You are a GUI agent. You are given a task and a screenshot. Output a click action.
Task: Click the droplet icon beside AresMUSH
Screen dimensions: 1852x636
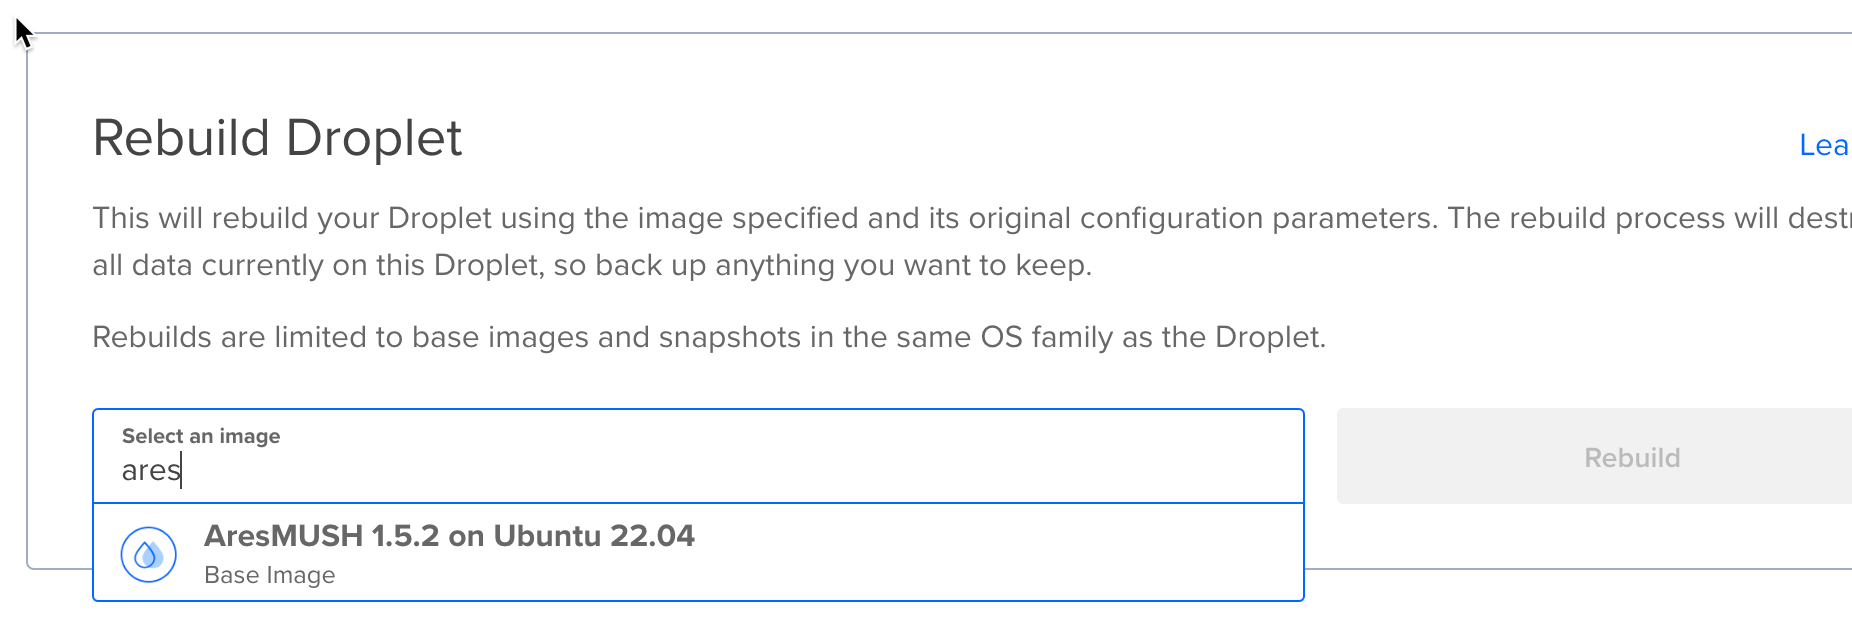tap(149, 554)
